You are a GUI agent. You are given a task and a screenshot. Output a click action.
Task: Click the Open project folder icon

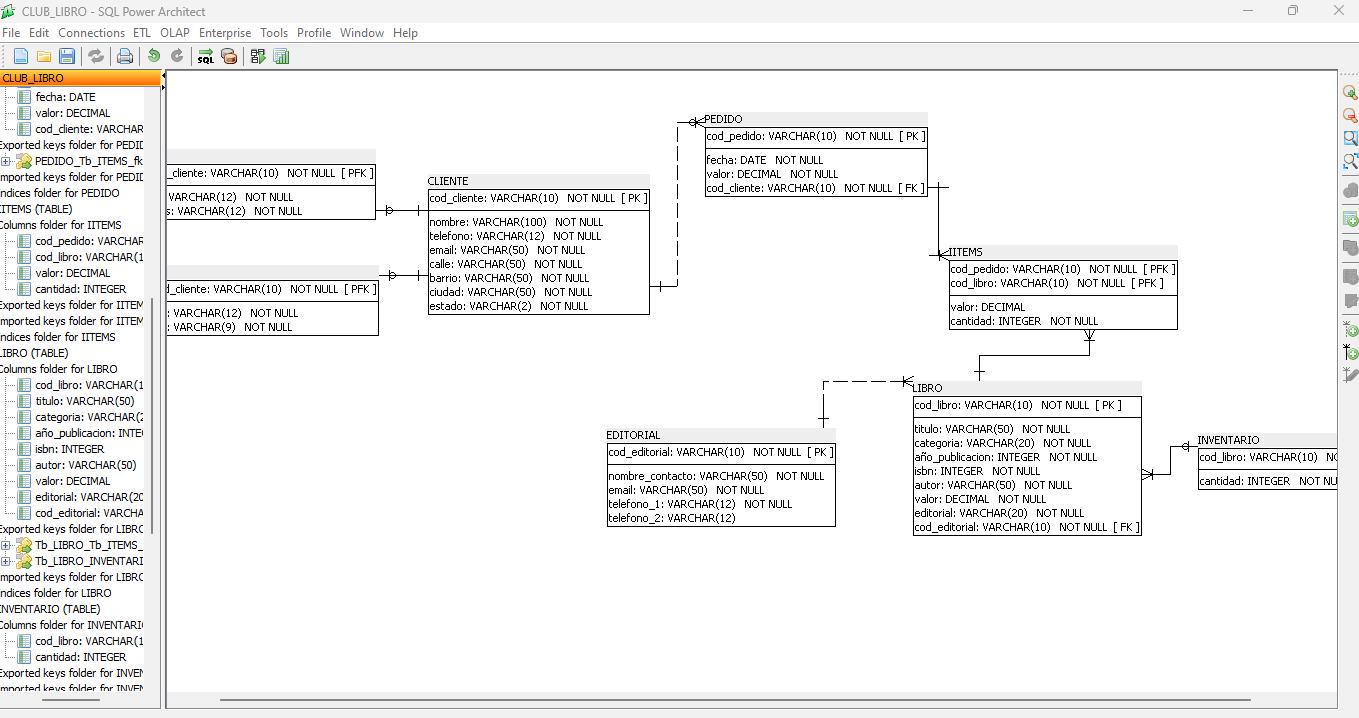pyautogui.click(x=44, y=56)
